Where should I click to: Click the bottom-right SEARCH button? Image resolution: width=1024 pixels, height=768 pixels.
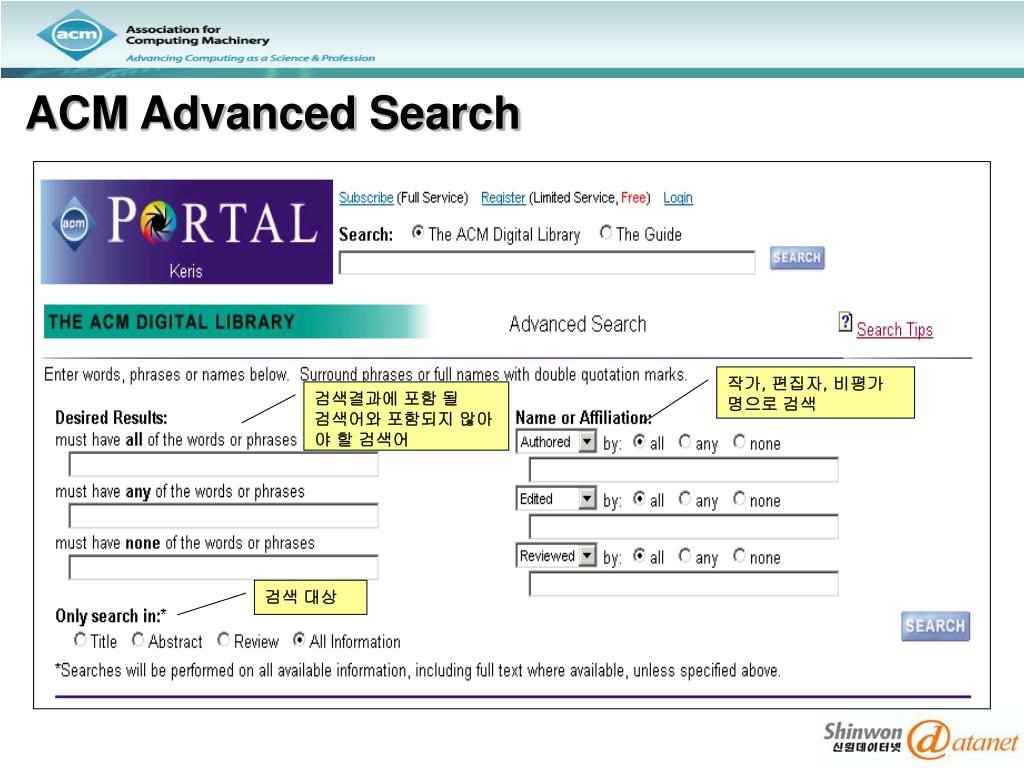click(935, 626)
